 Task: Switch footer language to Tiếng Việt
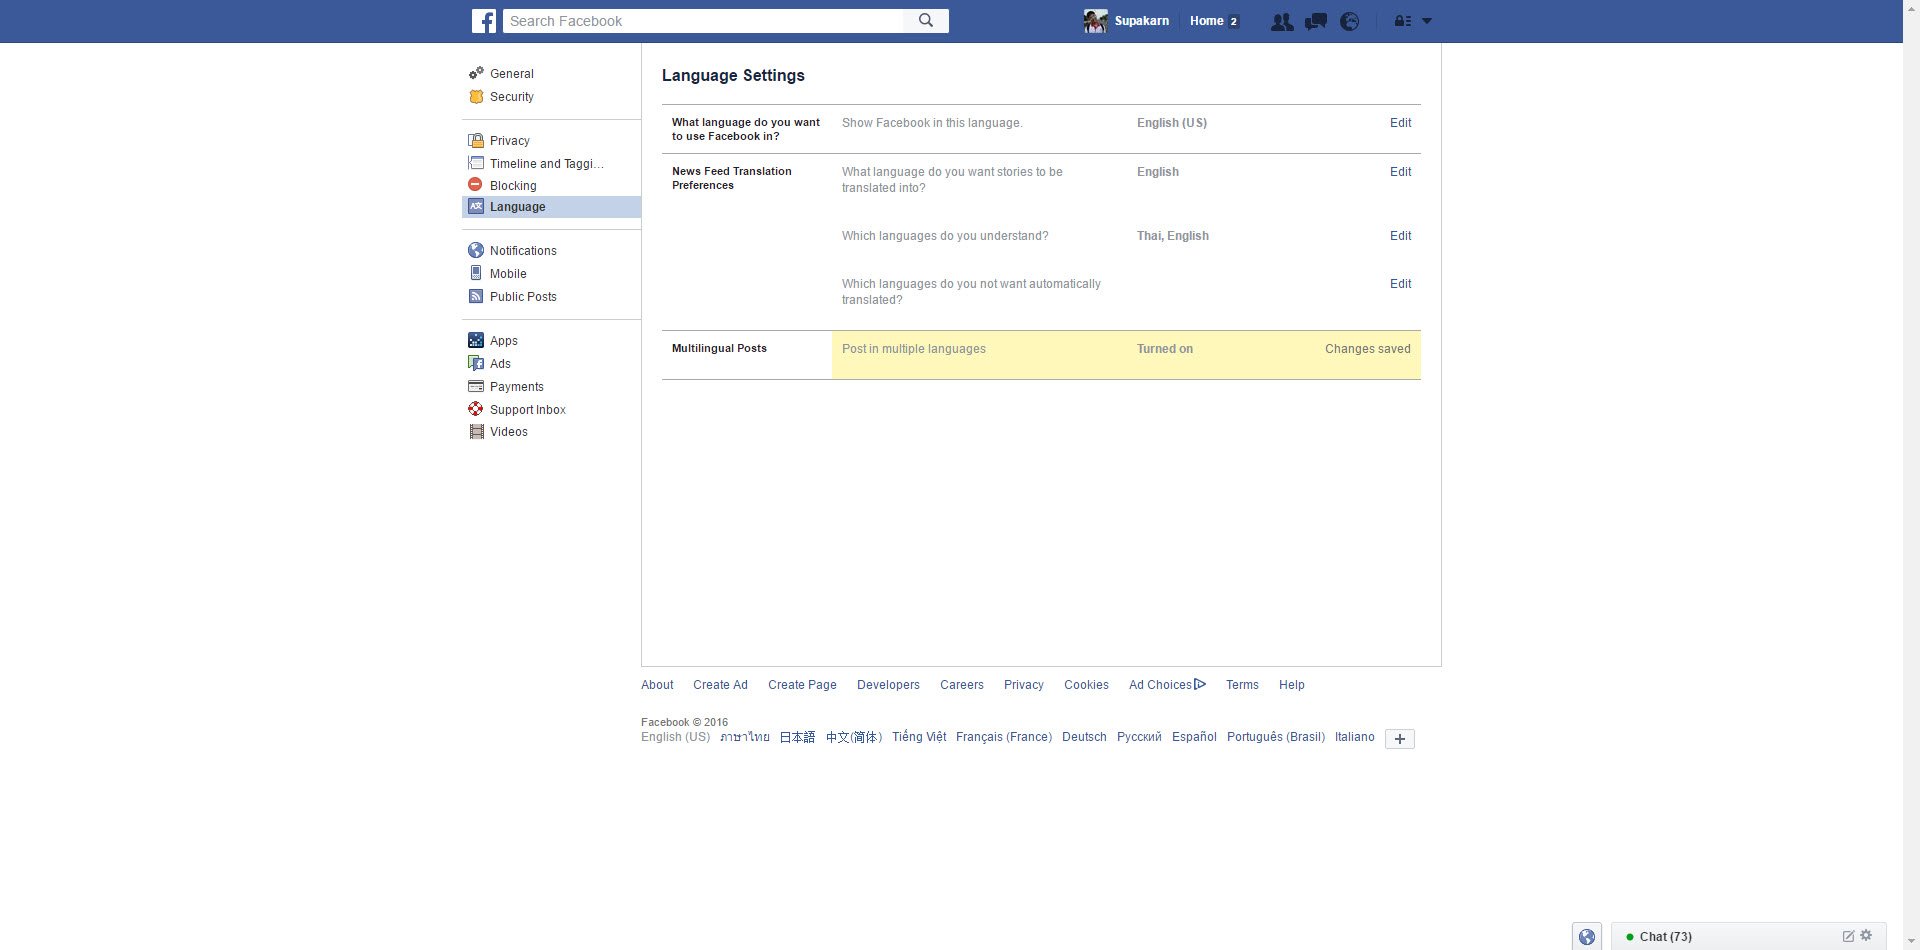919,737
